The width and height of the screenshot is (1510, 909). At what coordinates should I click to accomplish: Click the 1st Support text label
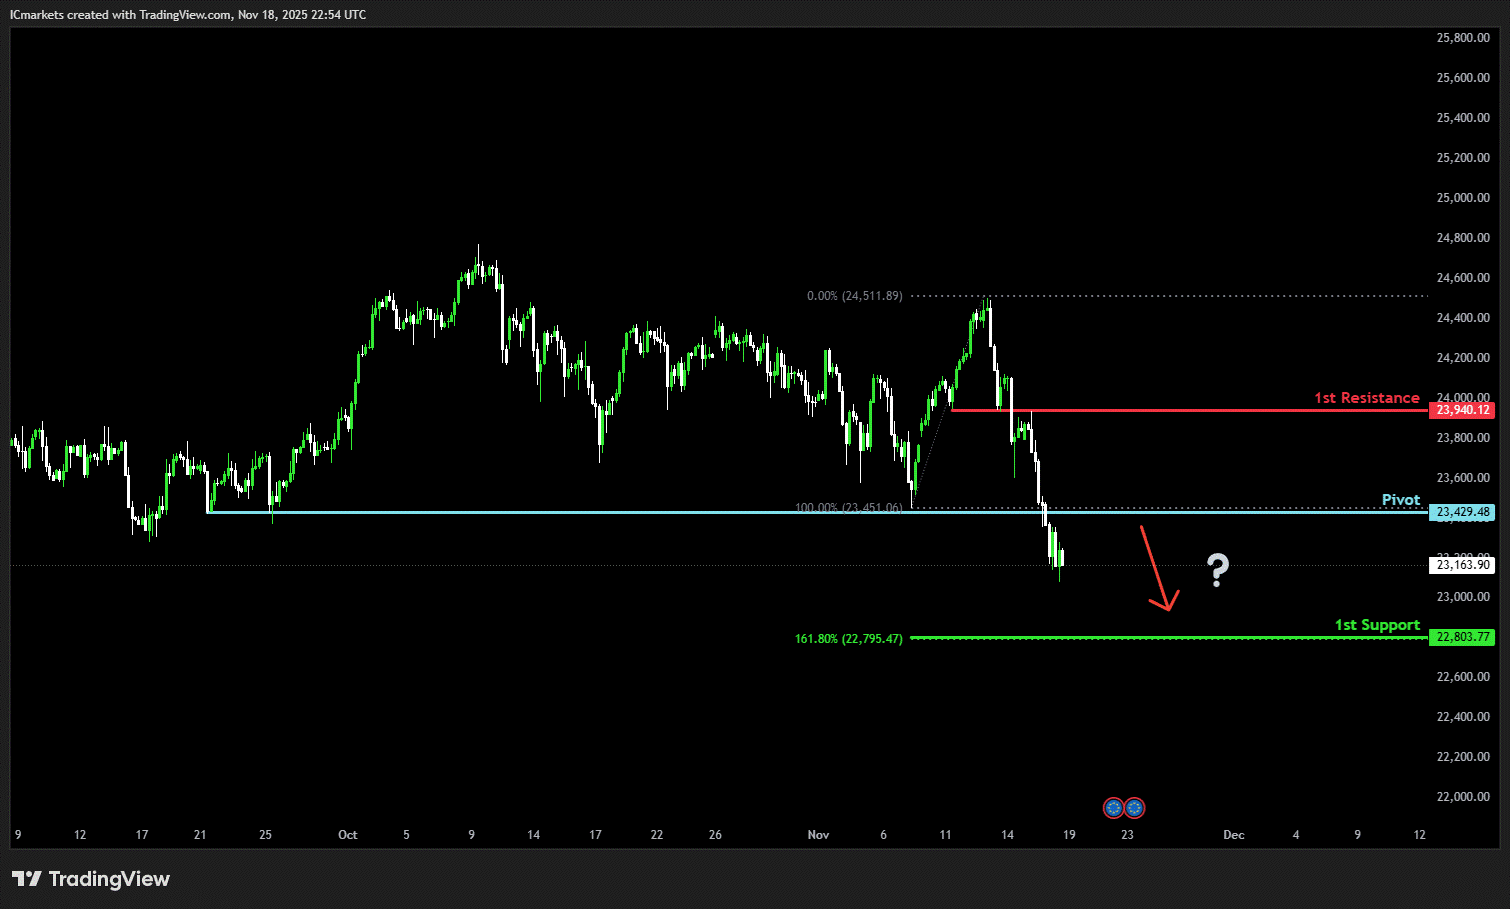(1377, 625)
